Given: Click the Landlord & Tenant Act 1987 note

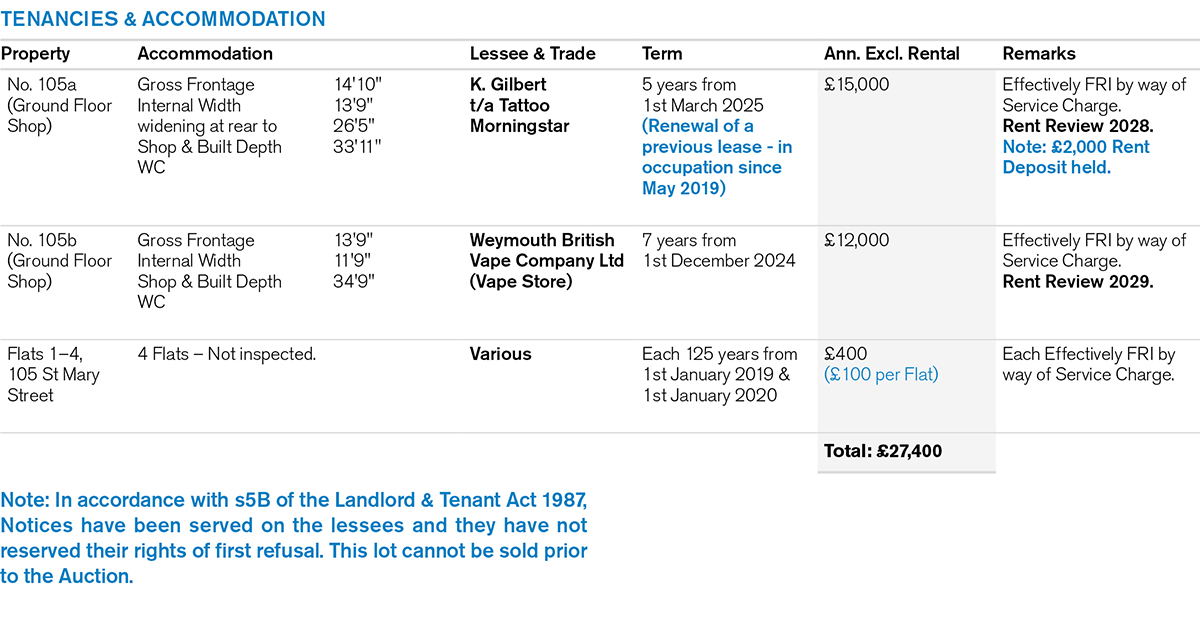Looking at the screenshot, I should click(x=294, y=539).
